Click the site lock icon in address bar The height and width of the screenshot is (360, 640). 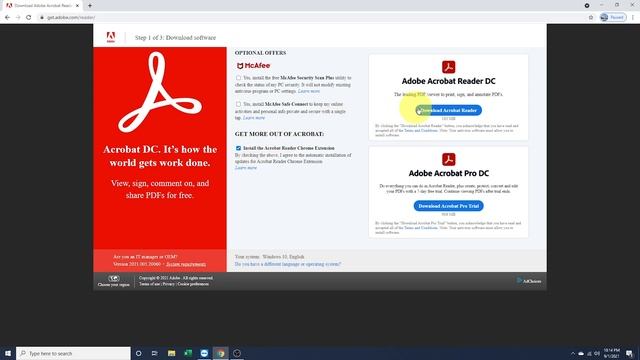[x=42, y=17]
